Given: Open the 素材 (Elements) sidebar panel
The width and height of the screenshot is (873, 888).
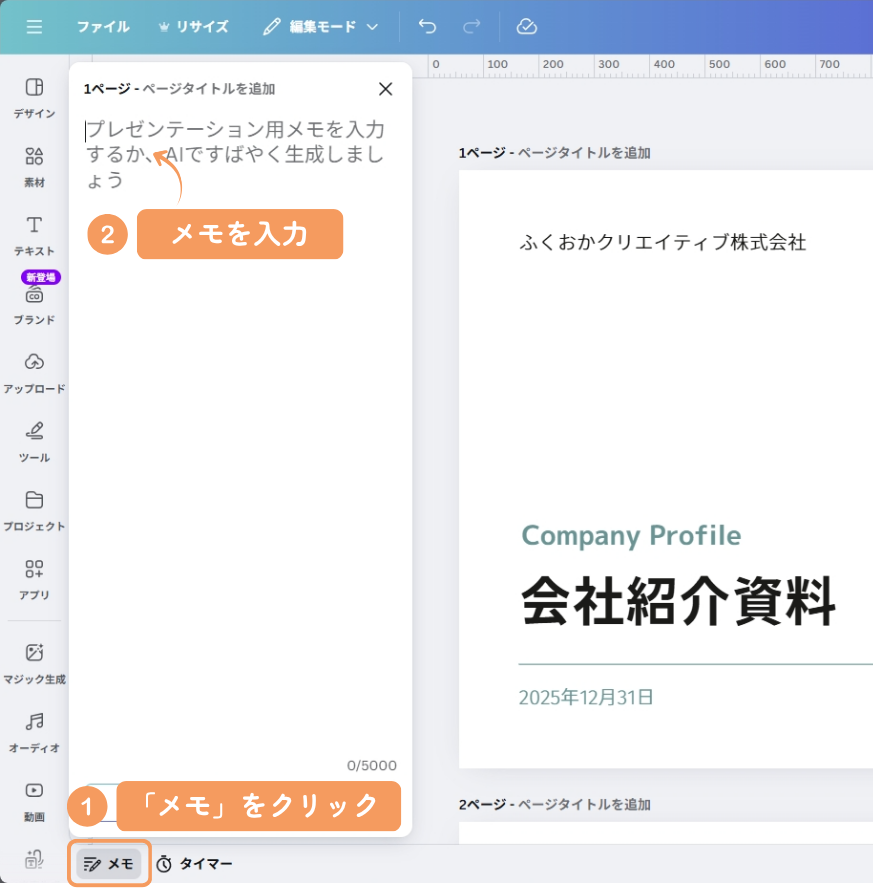Looking at the screenshot, I should click(34, 166).
